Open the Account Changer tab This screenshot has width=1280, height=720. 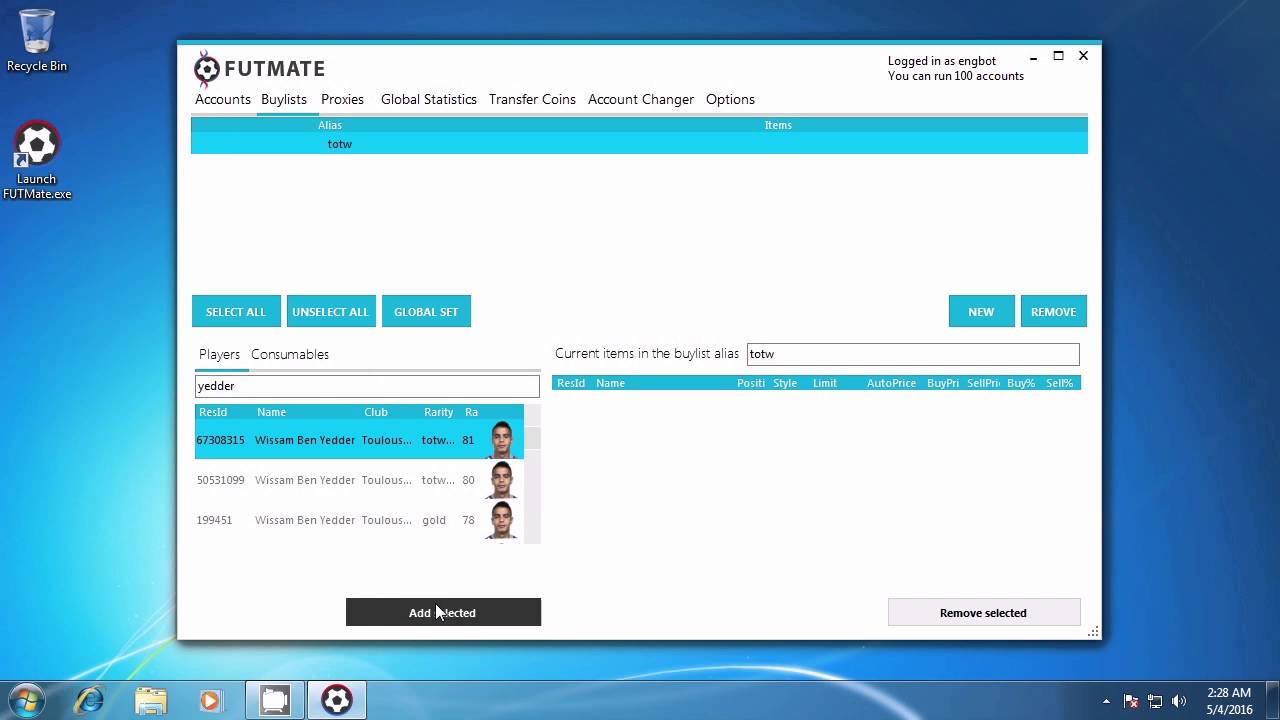[x=641, y=99]
